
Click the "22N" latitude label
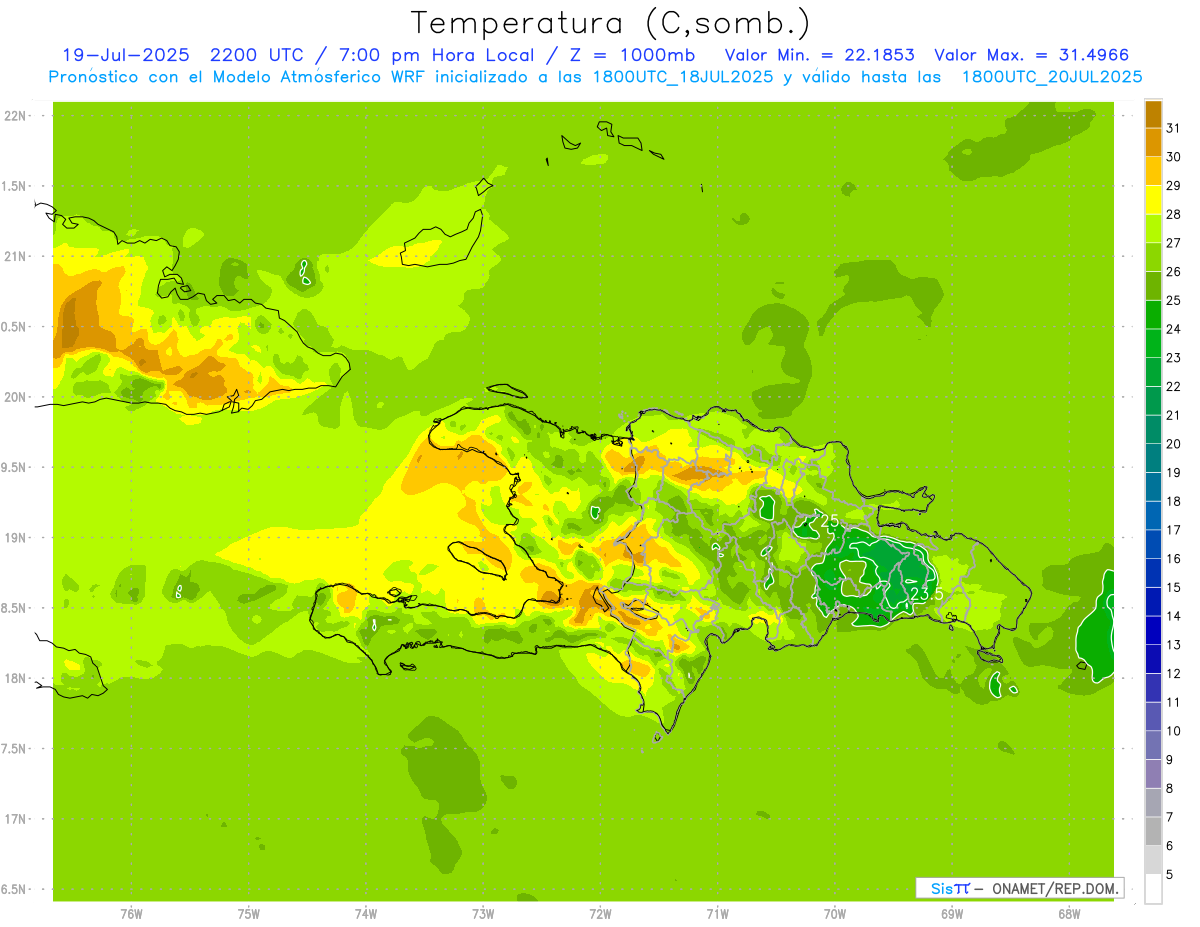point(15,116)
